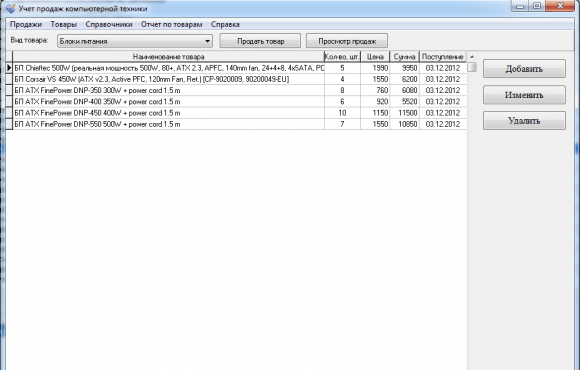Select row header of FinePower DNP-550 row
Screen dimensions: 580x370
tap(9, 124)
